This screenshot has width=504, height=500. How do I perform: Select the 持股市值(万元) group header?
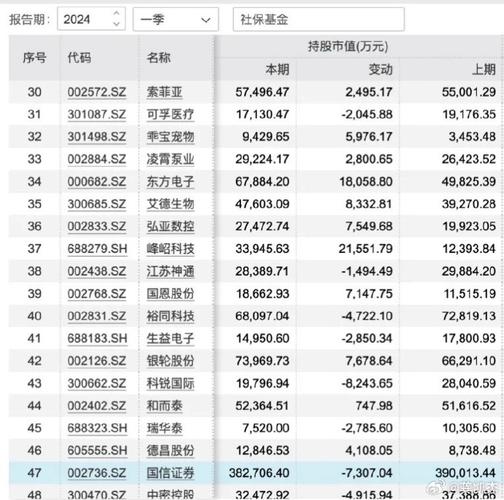[348, 46]
